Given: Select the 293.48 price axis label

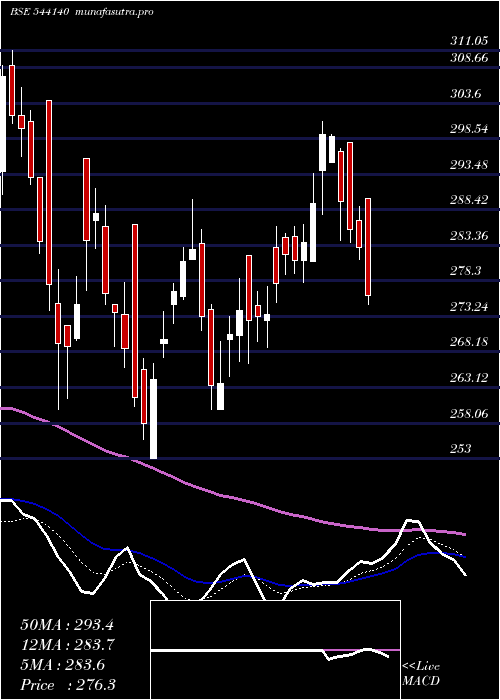Looking at the screenshot, I should (469, 165).
